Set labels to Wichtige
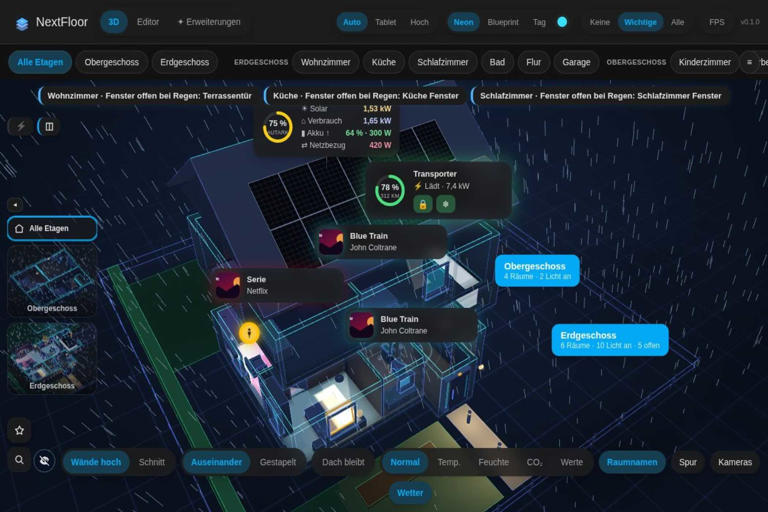Screen dimensions: 768x512 pos(640,22)
